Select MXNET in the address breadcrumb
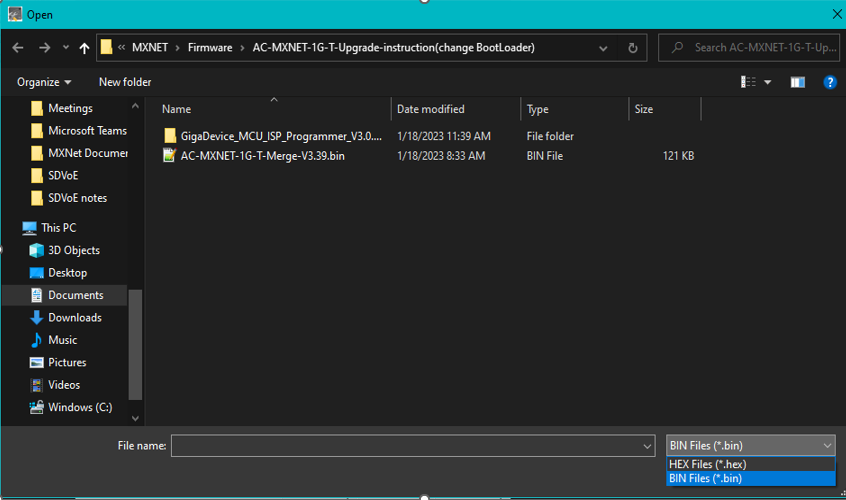Viewport: 846px width, 500px height. coord(149,47)
